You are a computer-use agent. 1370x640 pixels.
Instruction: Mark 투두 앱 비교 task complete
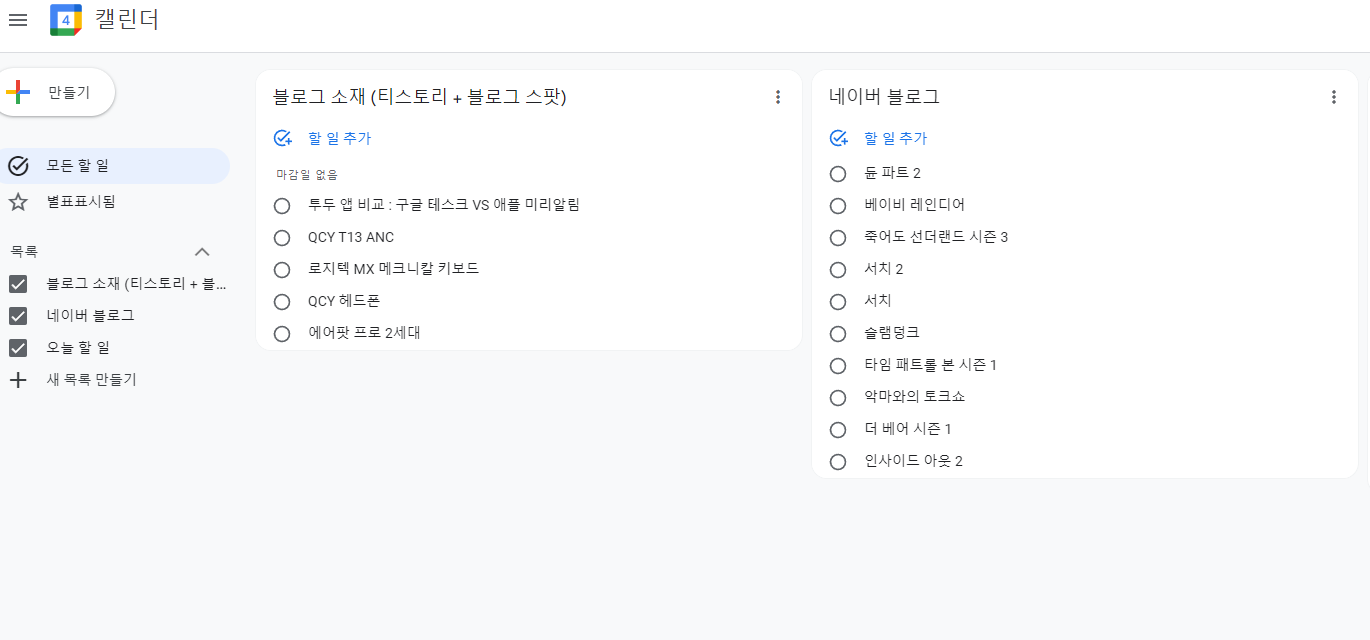pos(282,206)
